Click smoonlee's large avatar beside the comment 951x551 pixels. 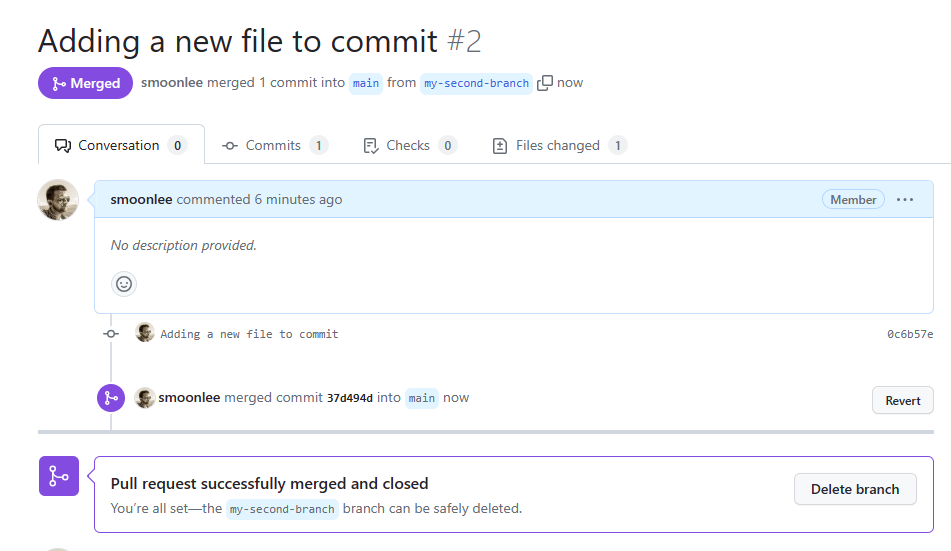58,200
